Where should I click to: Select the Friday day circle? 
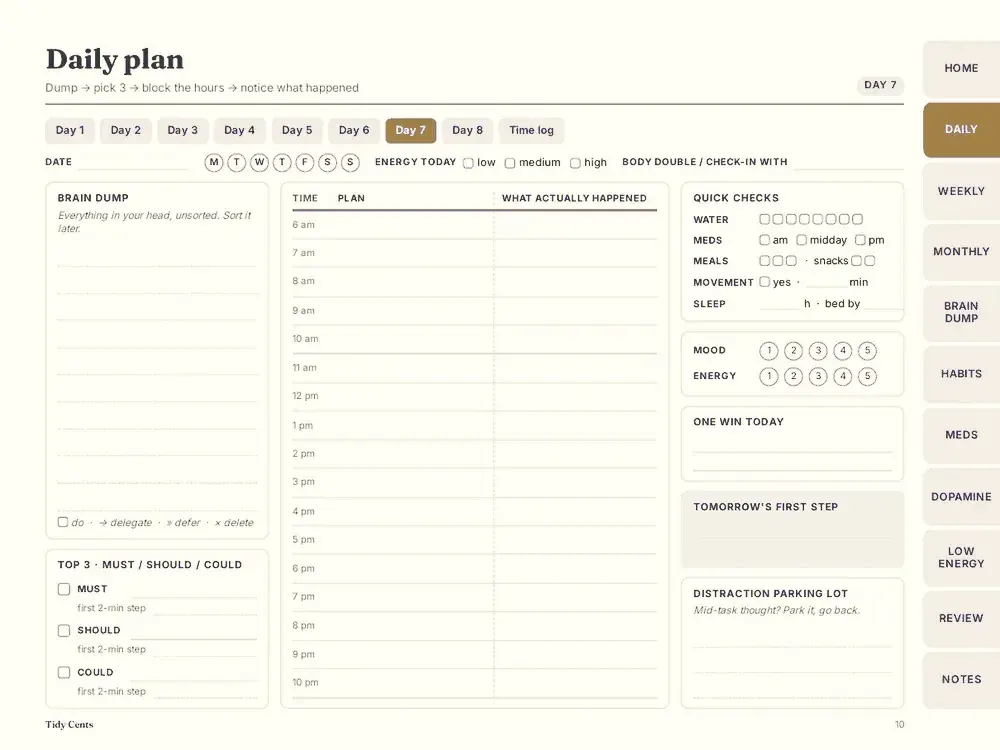click(x=305, y=162)
